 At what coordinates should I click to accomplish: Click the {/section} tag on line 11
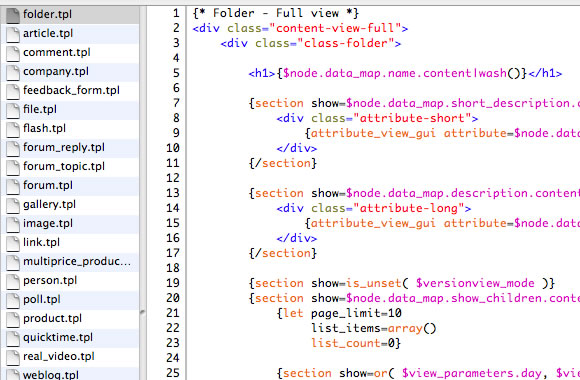click(x=283, y=163)
